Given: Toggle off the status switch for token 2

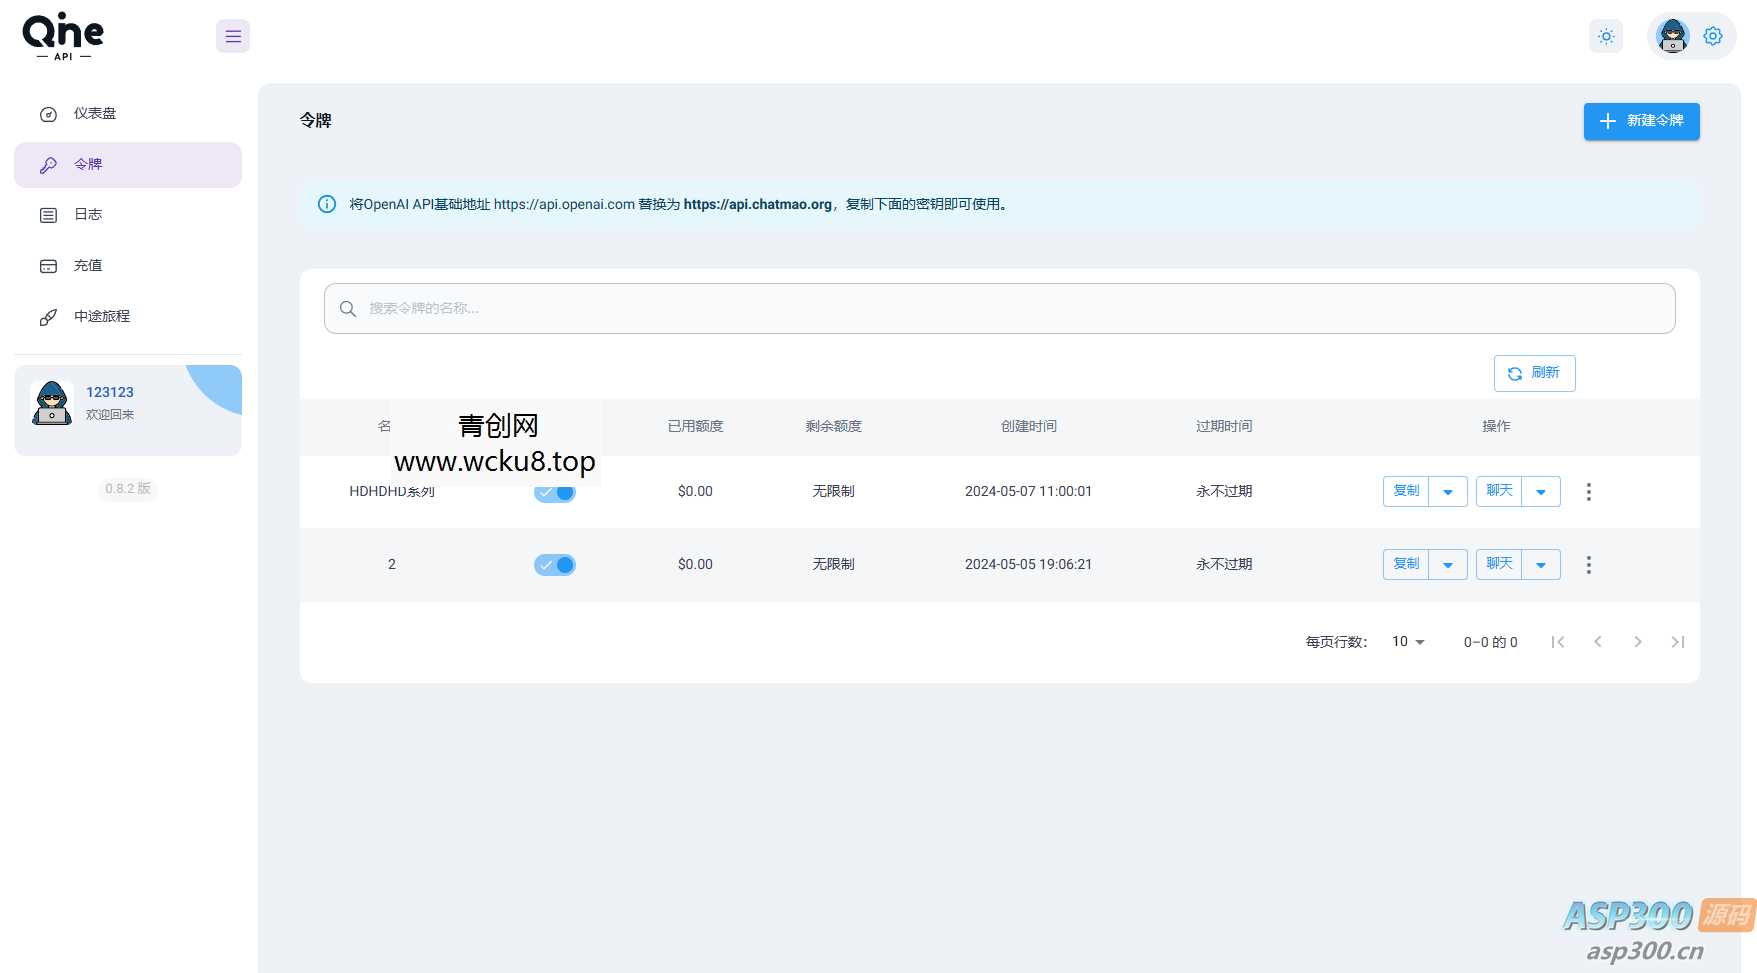Looking at the screenshot, I should [555, 565].
